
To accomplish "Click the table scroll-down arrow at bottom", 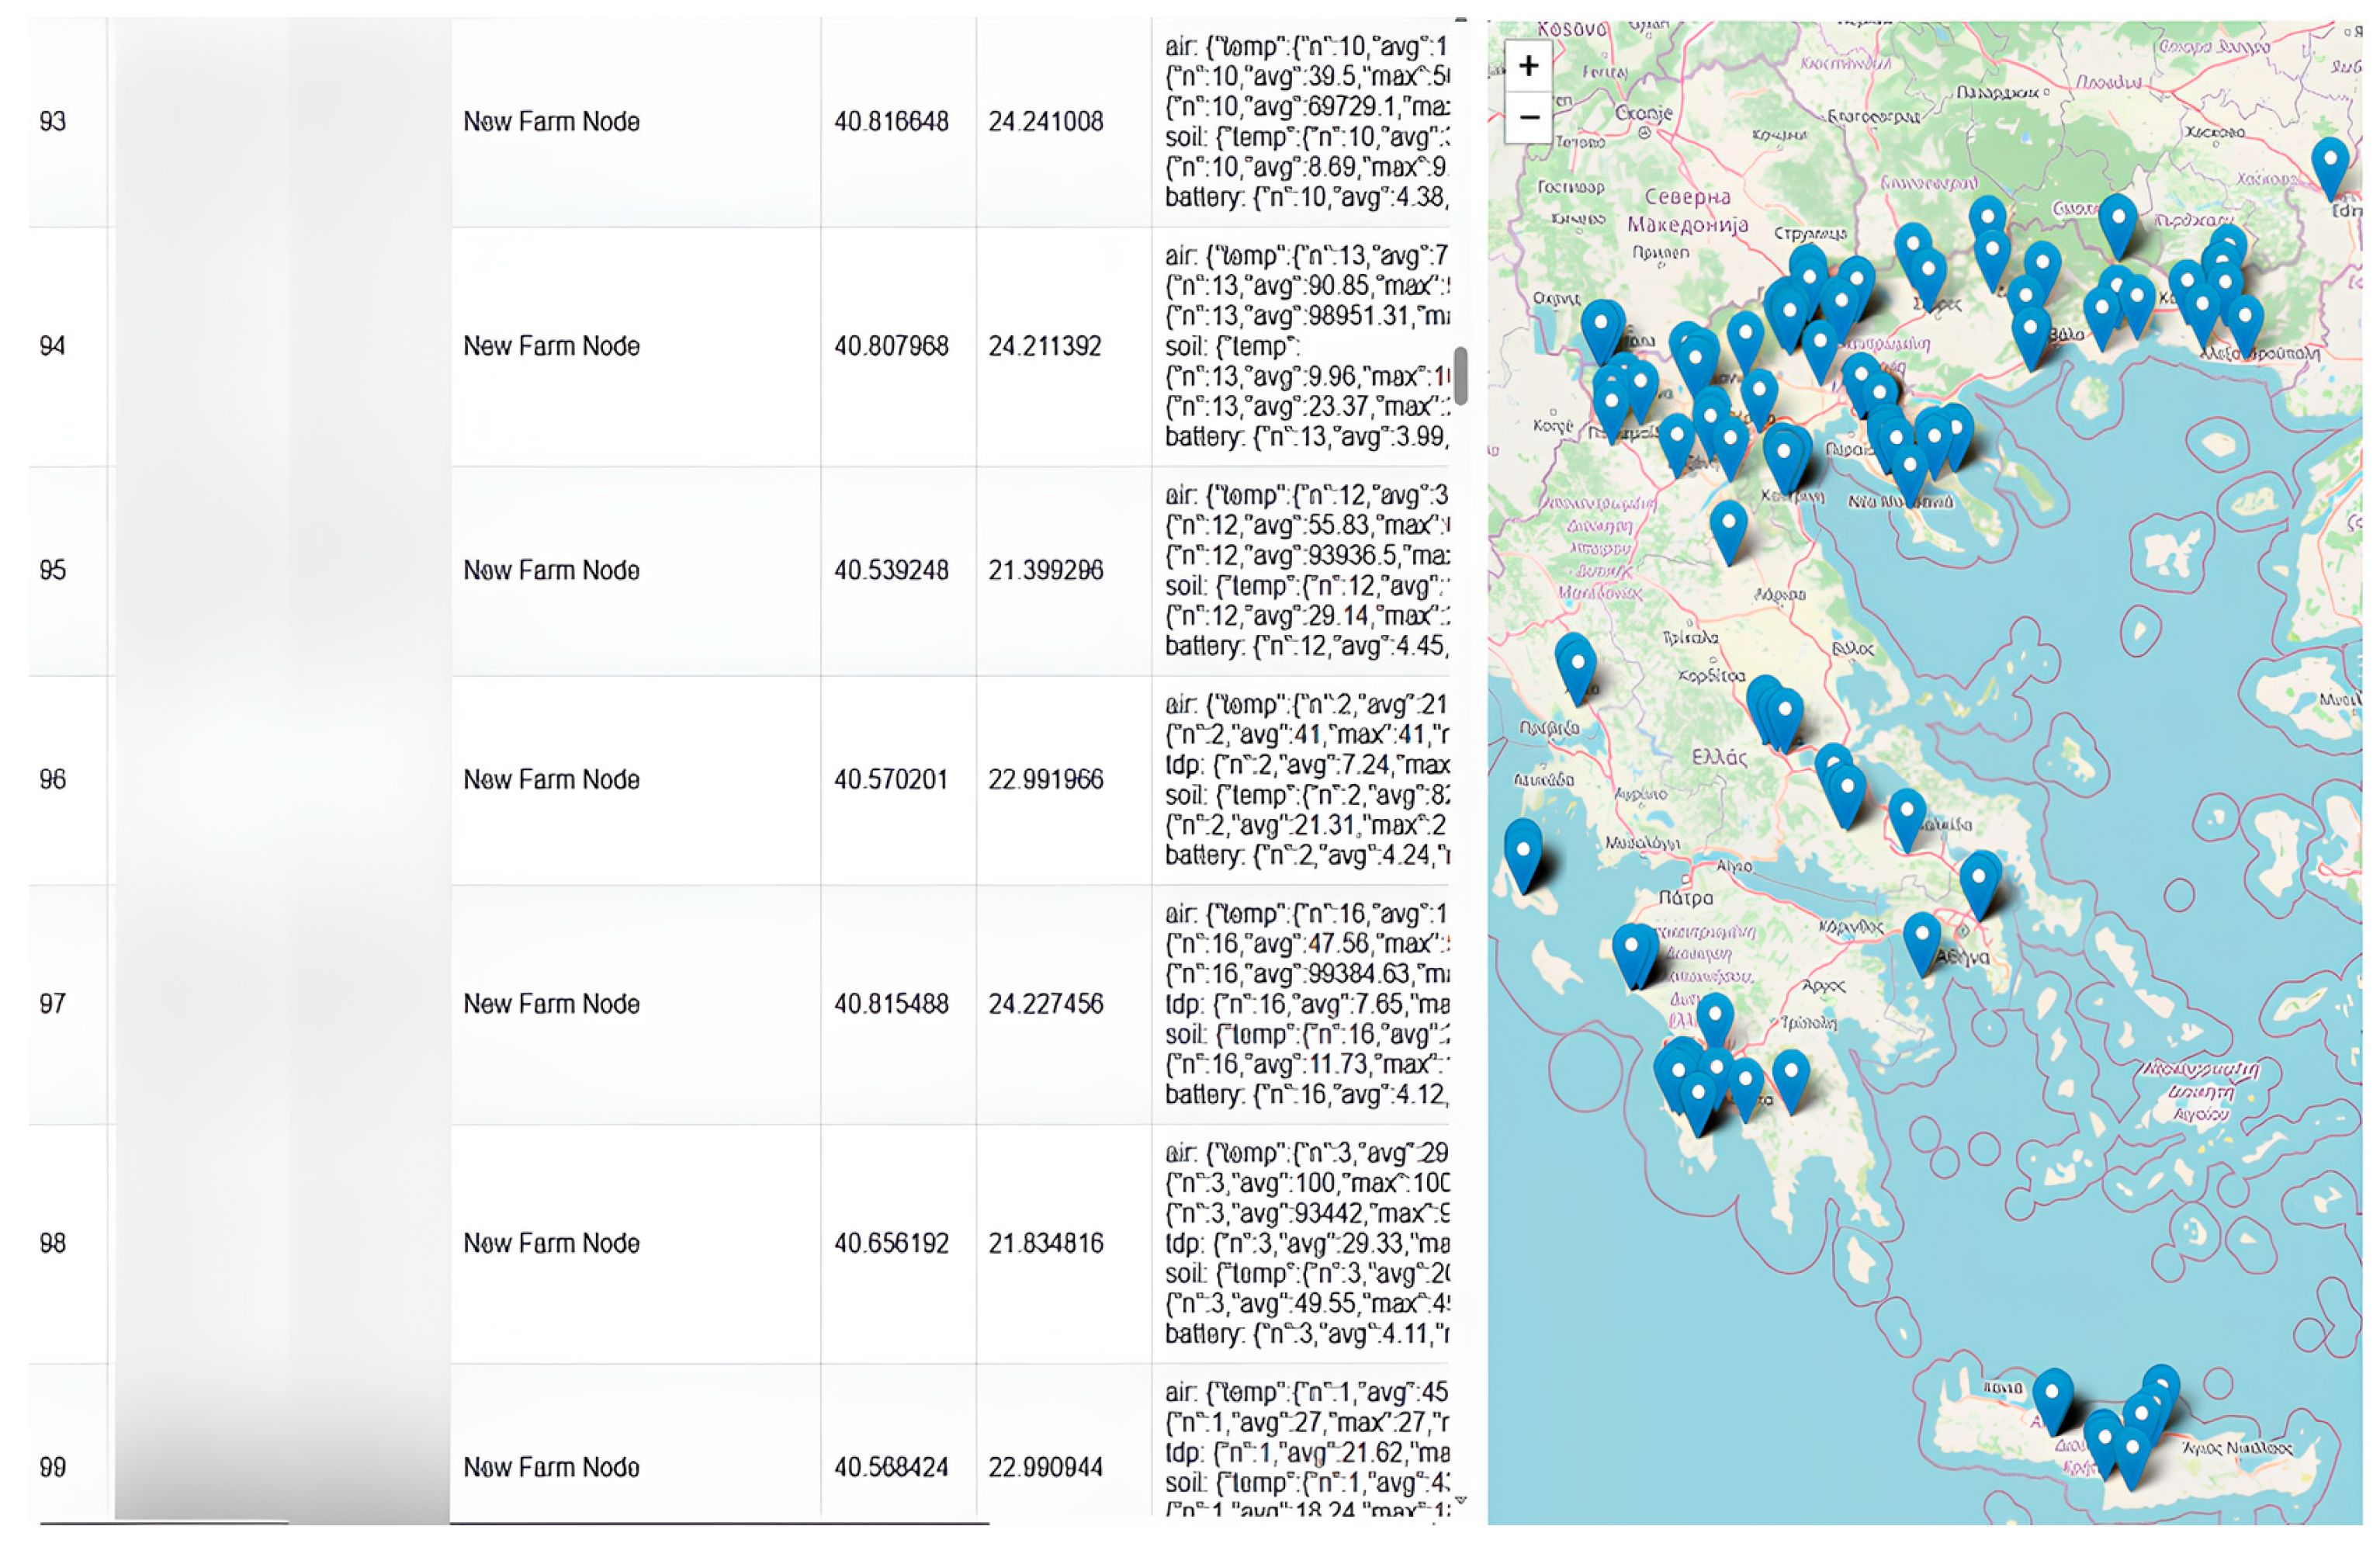I will pyautogui.click(x=1461, y=1500).
